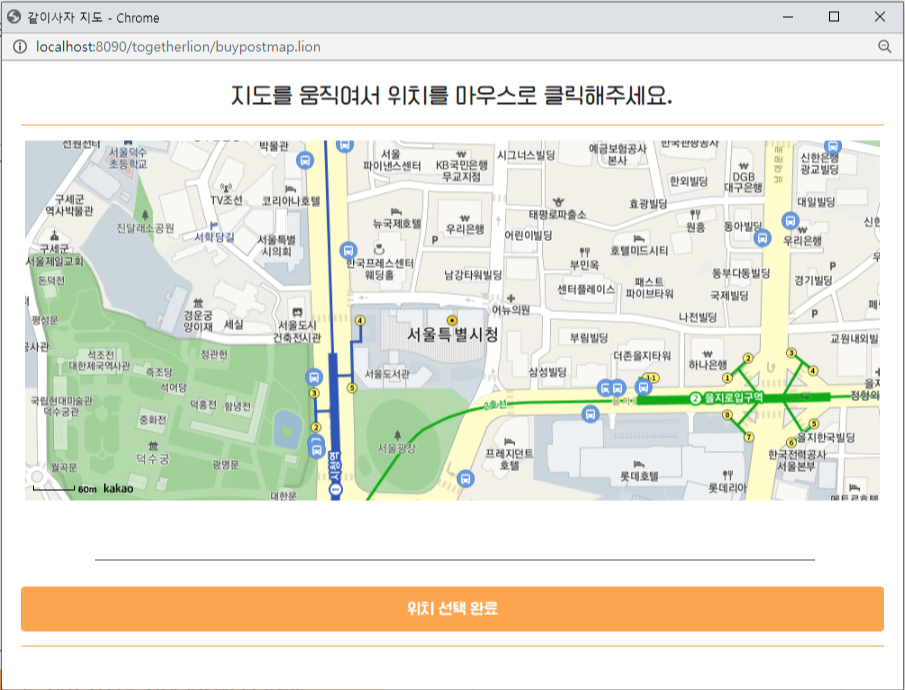Click the 더존을지타워 label
The height and width of the screenshot is (690, 905).
click(642, 356)
